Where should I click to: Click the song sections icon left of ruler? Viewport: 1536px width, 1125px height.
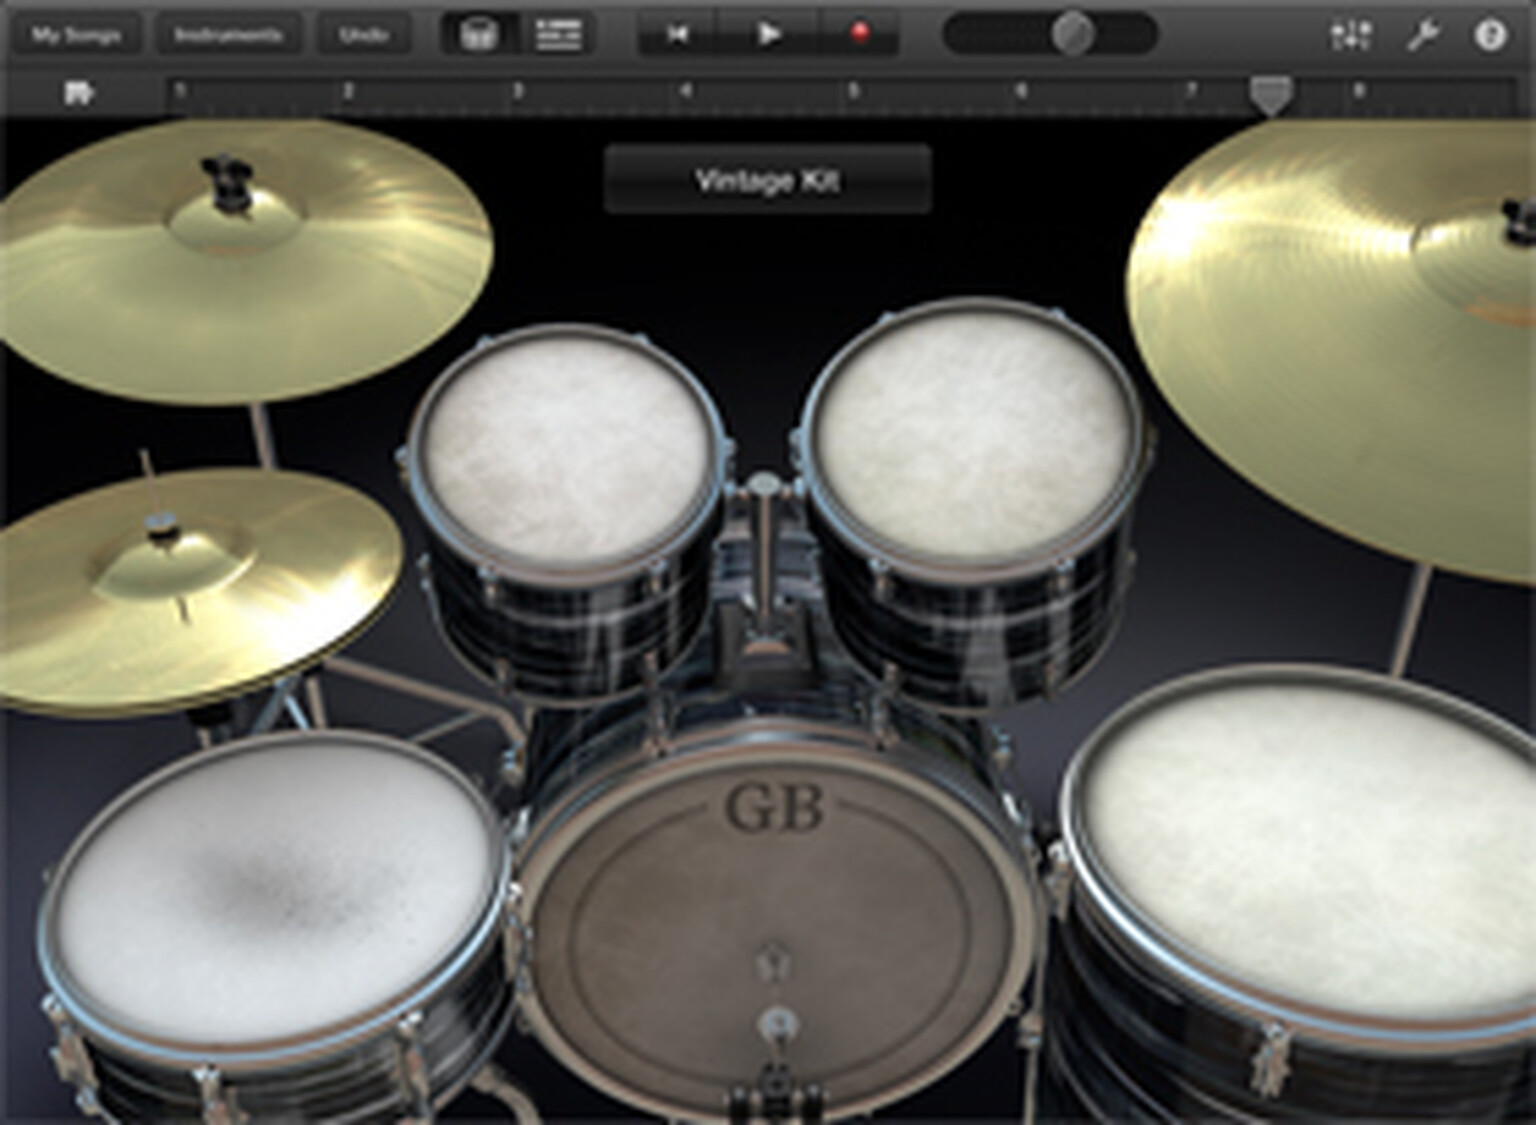(x=79, y=94)
